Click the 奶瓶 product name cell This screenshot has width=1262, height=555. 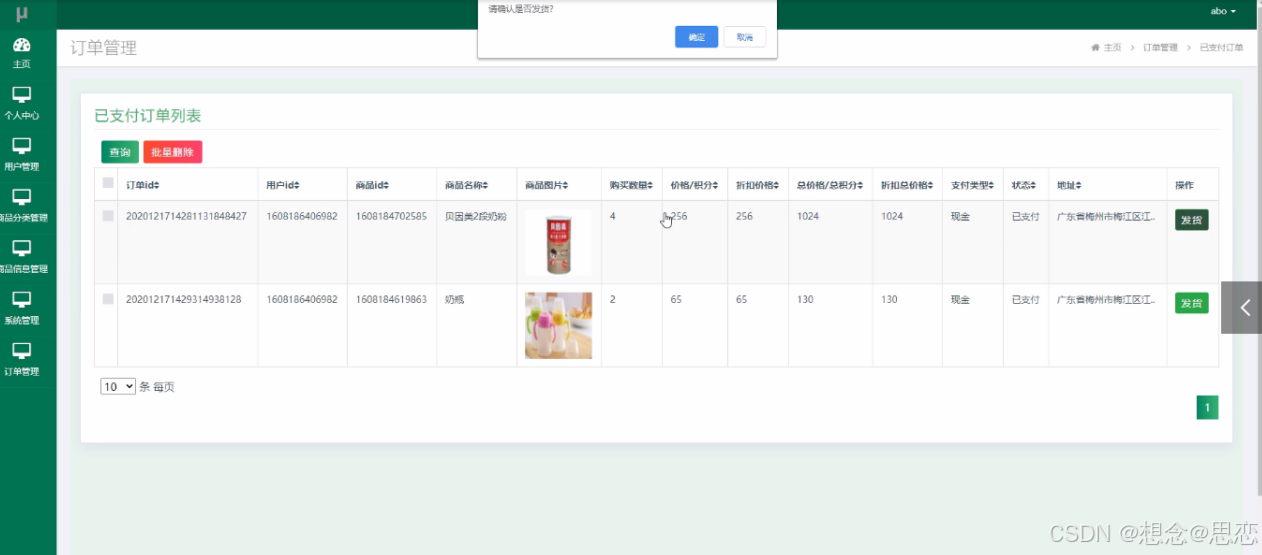tap(455, 299)
